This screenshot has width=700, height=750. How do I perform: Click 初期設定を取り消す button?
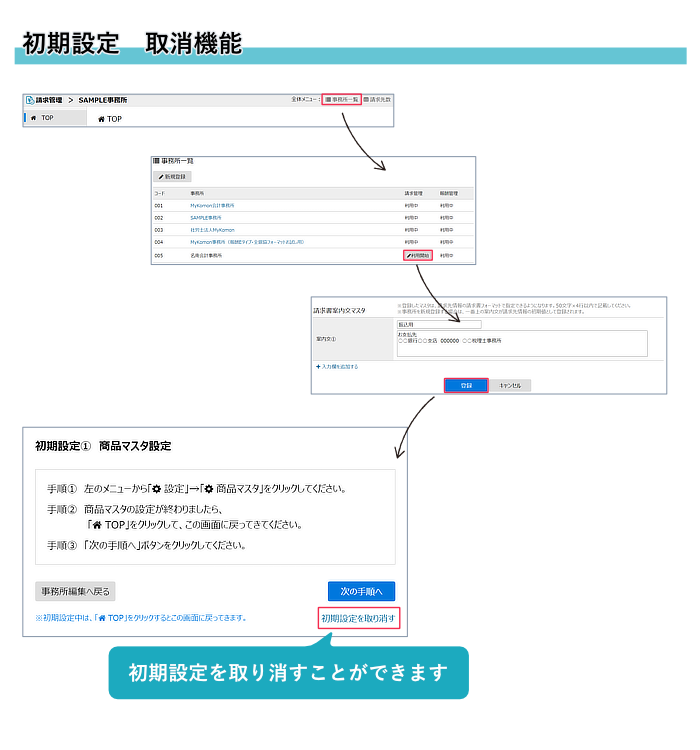coord(358,619)
